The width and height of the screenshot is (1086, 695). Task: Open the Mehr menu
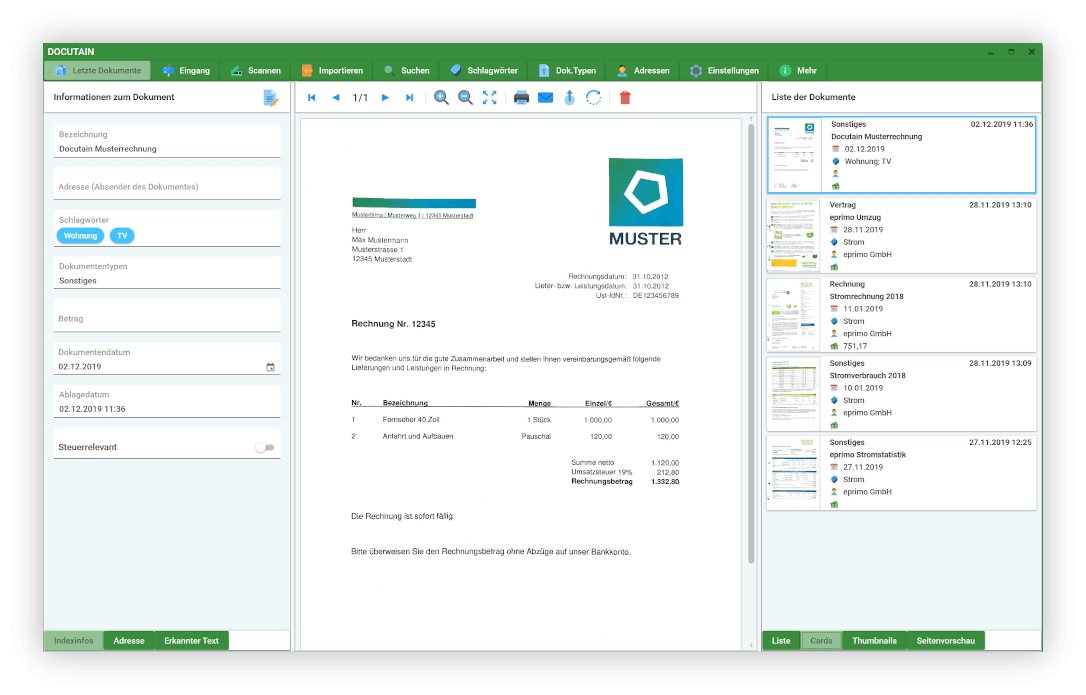click(800, 70)
